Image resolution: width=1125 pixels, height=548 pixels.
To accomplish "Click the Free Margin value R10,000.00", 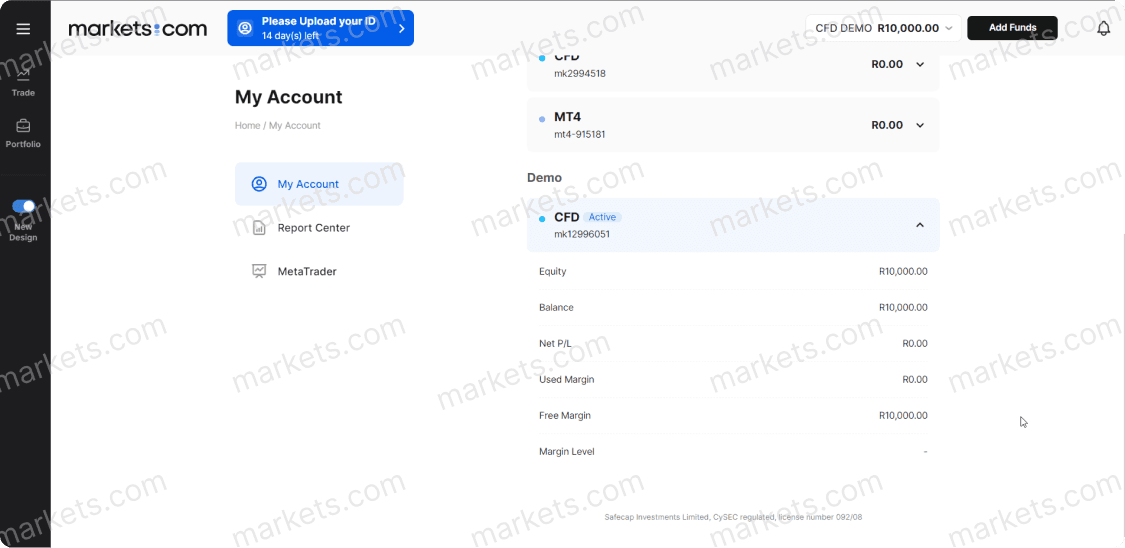I will tap(903, 415).
